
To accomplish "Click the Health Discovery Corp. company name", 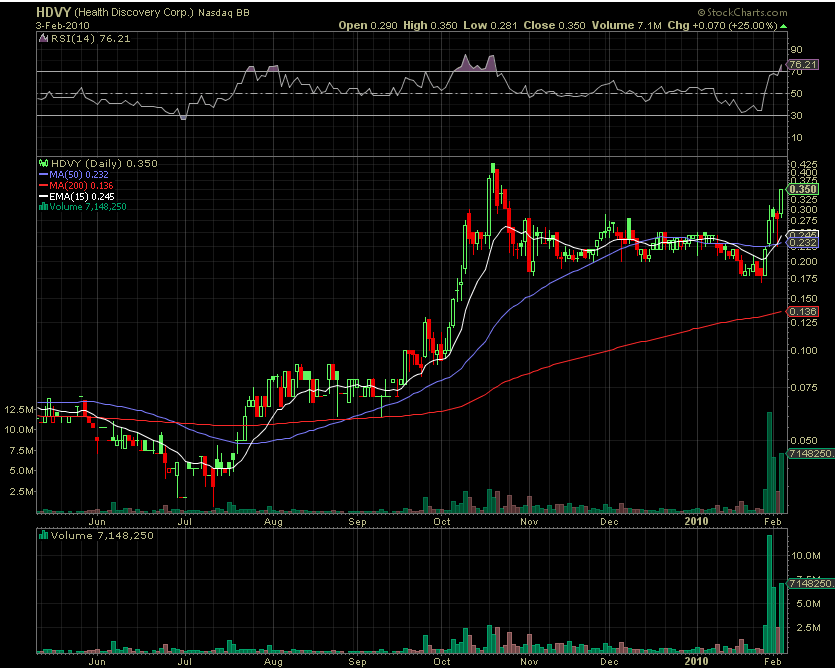I will 134,12.
